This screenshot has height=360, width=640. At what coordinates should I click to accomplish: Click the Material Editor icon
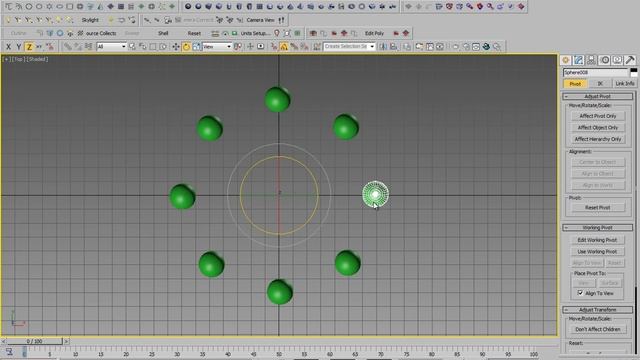(x=456, y=47)
